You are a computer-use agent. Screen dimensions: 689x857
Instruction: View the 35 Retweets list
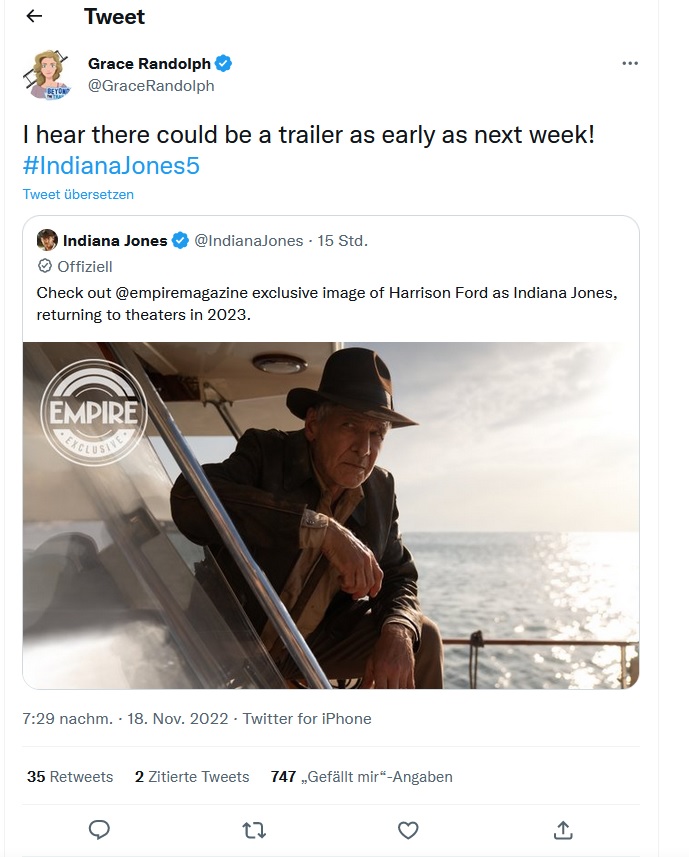click(x=70, y=776)
